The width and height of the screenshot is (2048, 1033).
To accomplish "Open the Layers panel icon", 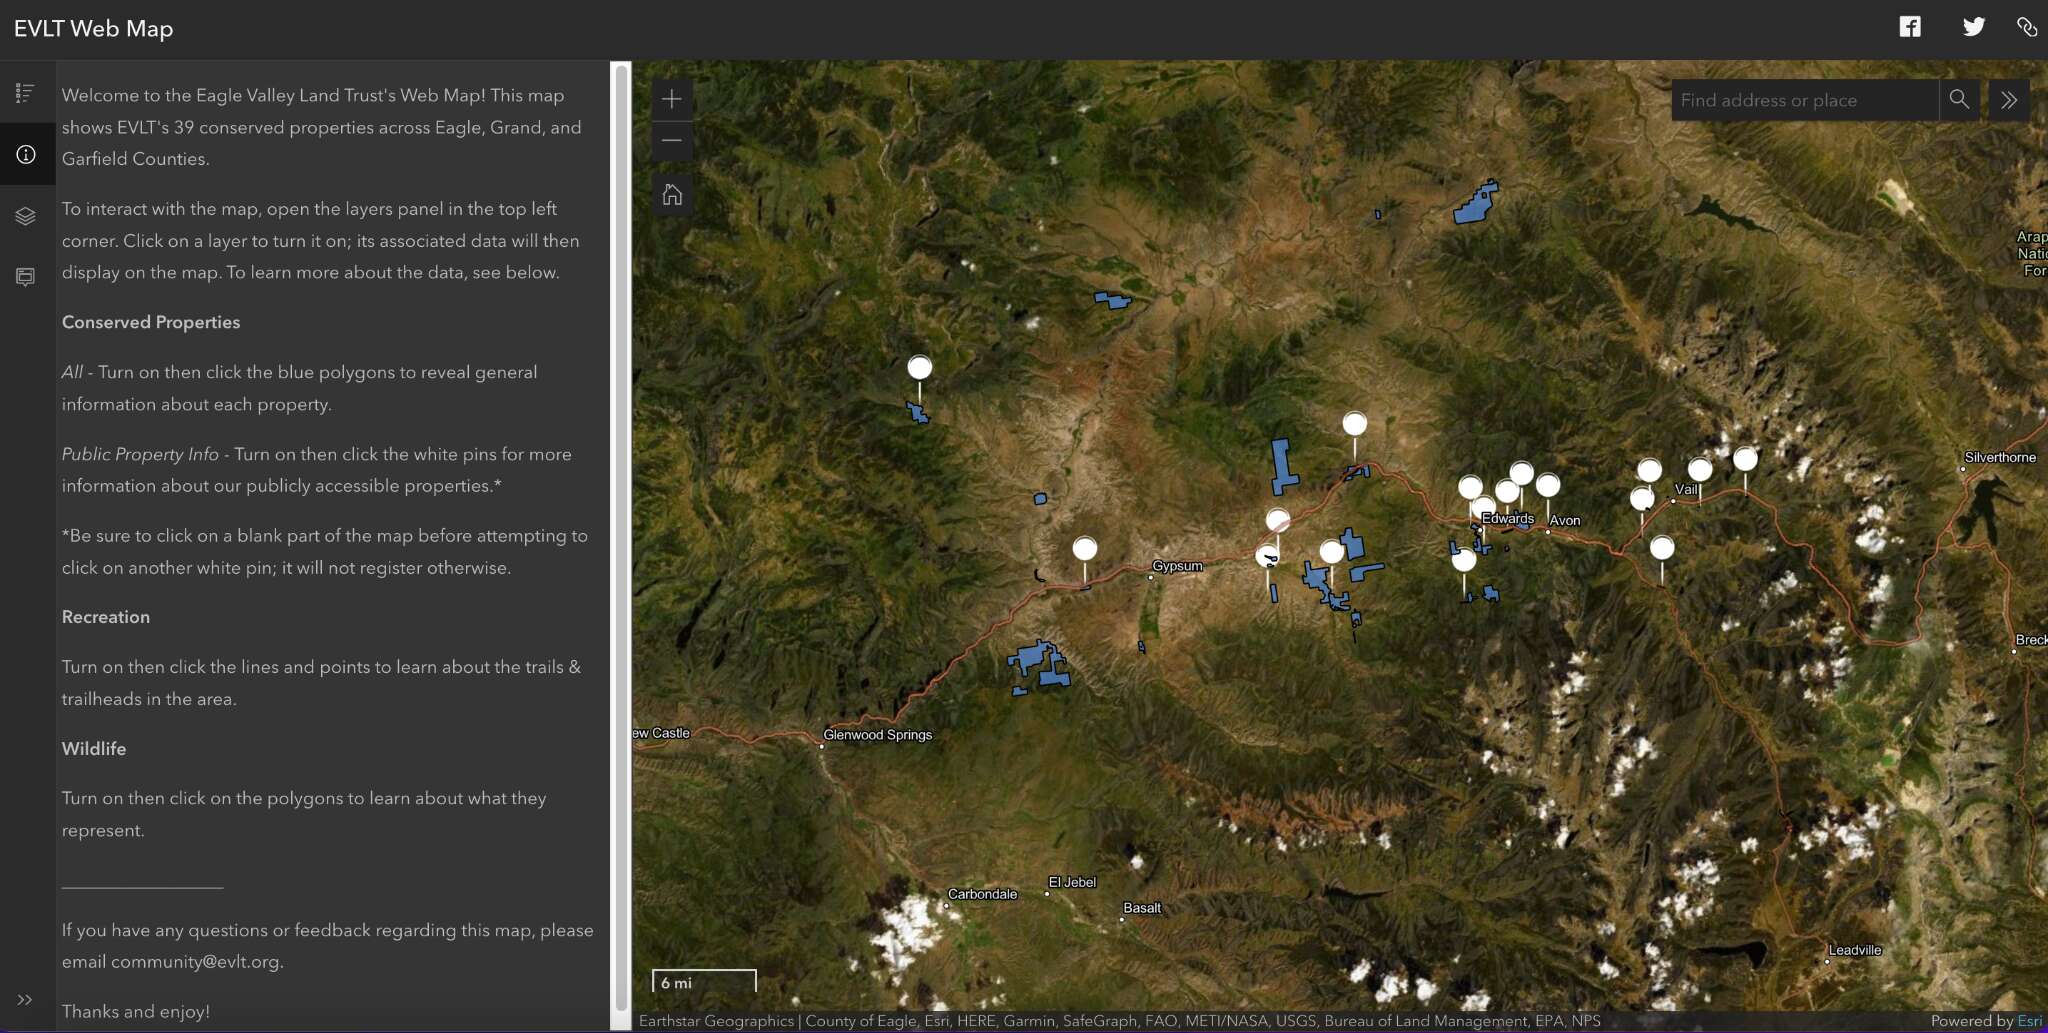I will tap(26, 216).
